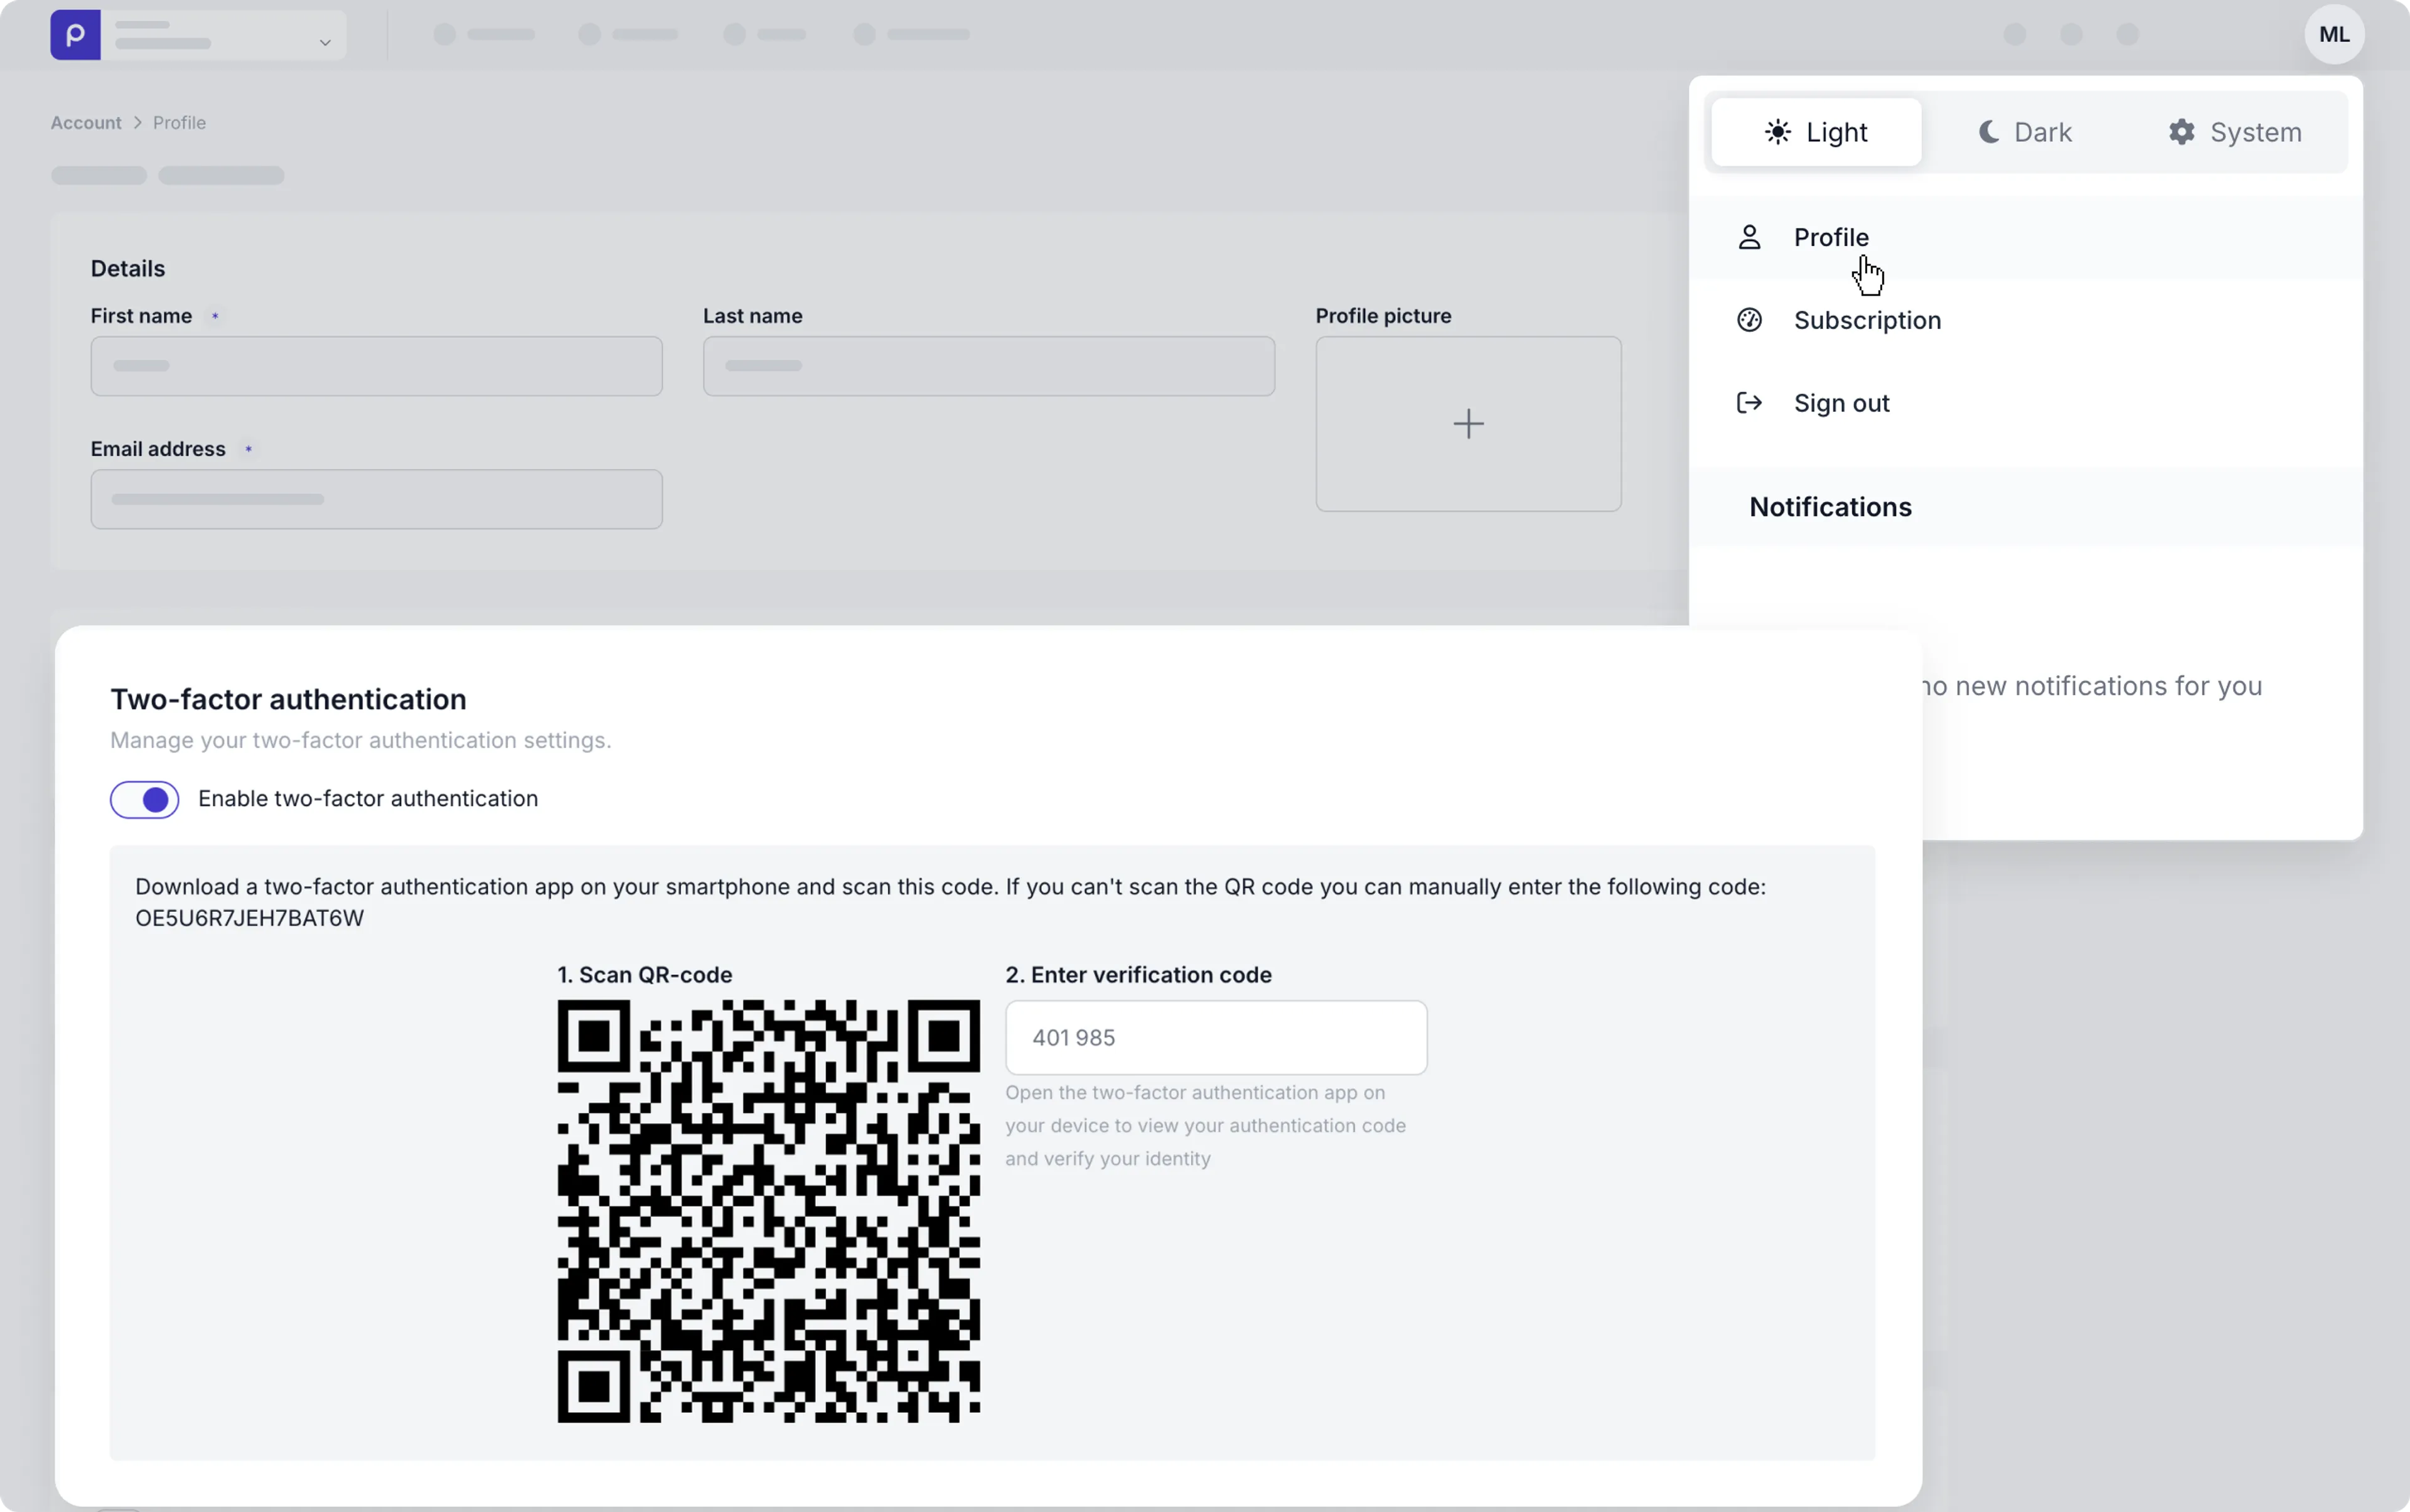Viewport: 2410px width, 1512px height.
Task: Click the System theme gear icon
Action: pyautogui.click(x=2182, y=131)
